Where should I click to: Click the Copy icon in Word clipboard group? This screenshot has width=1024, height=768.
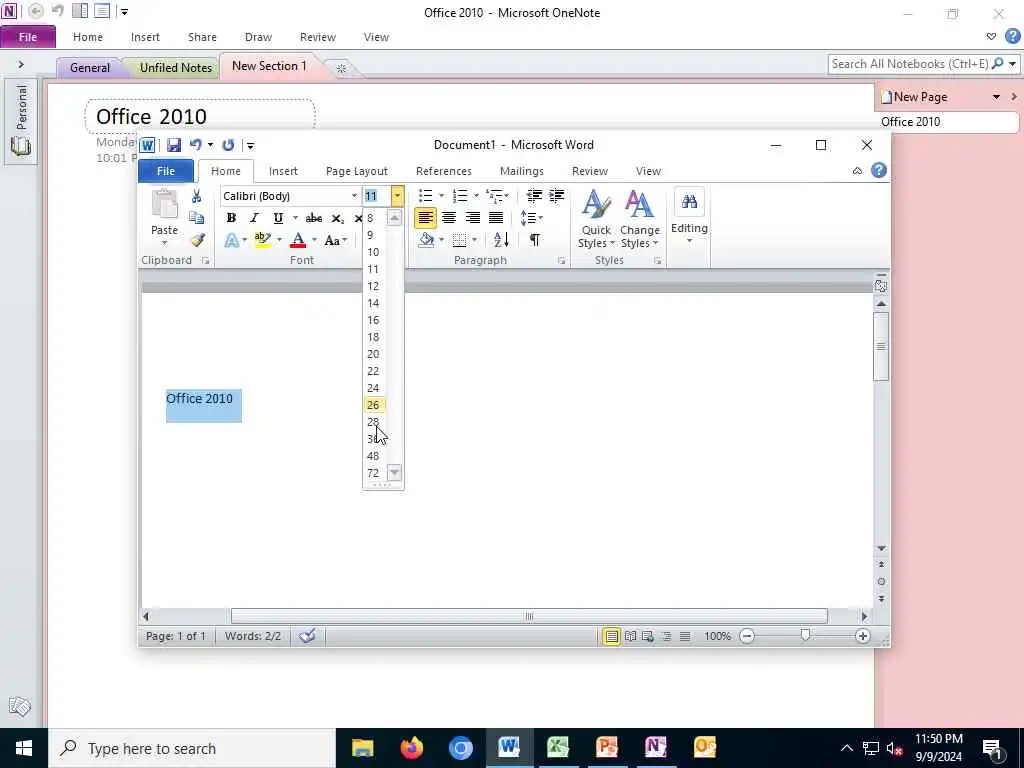coord(196,217)
